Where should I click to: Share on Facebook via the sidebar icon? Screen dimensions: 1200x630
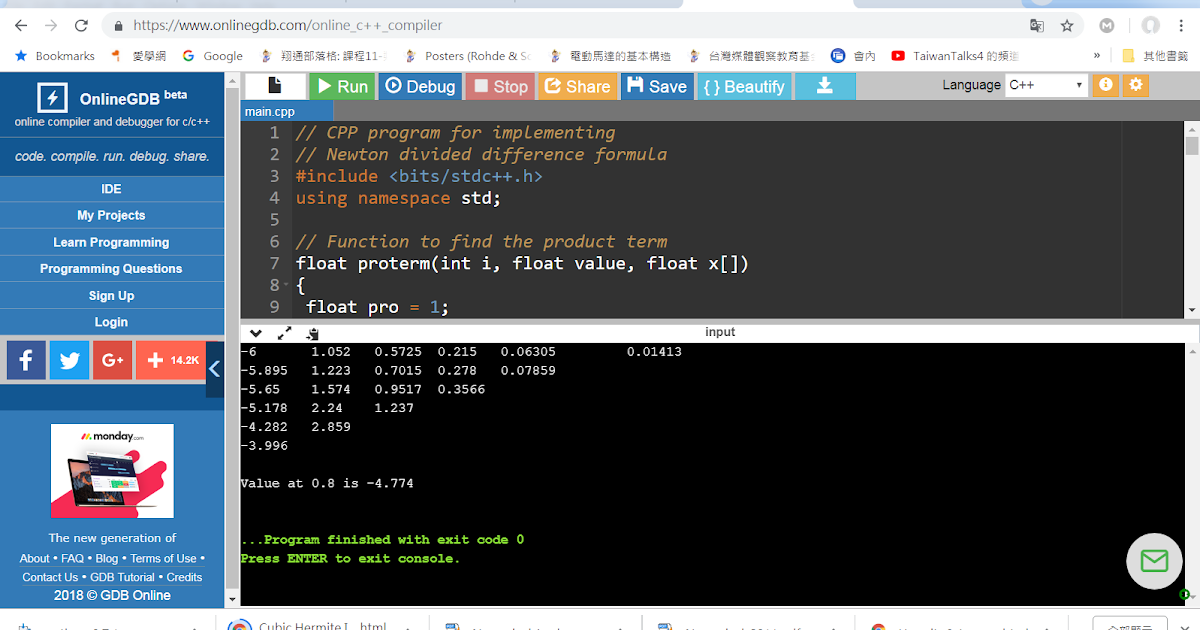[26, 360]
